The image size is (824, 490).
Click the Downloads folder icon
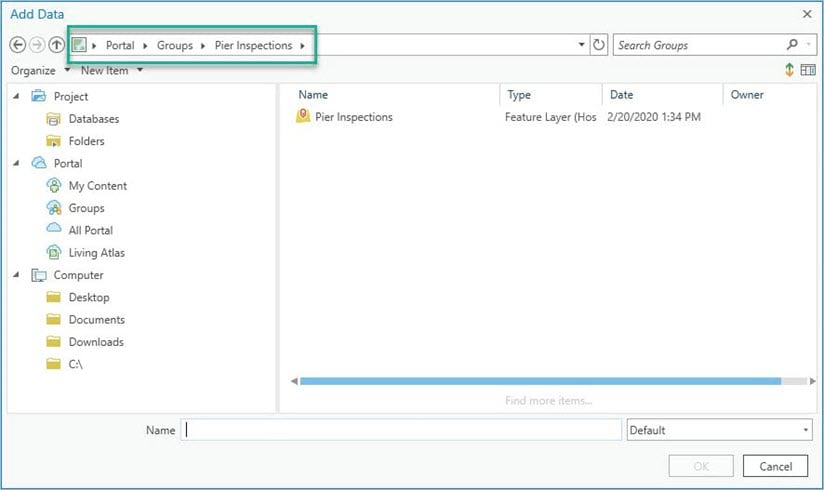(x=54, y=342)
